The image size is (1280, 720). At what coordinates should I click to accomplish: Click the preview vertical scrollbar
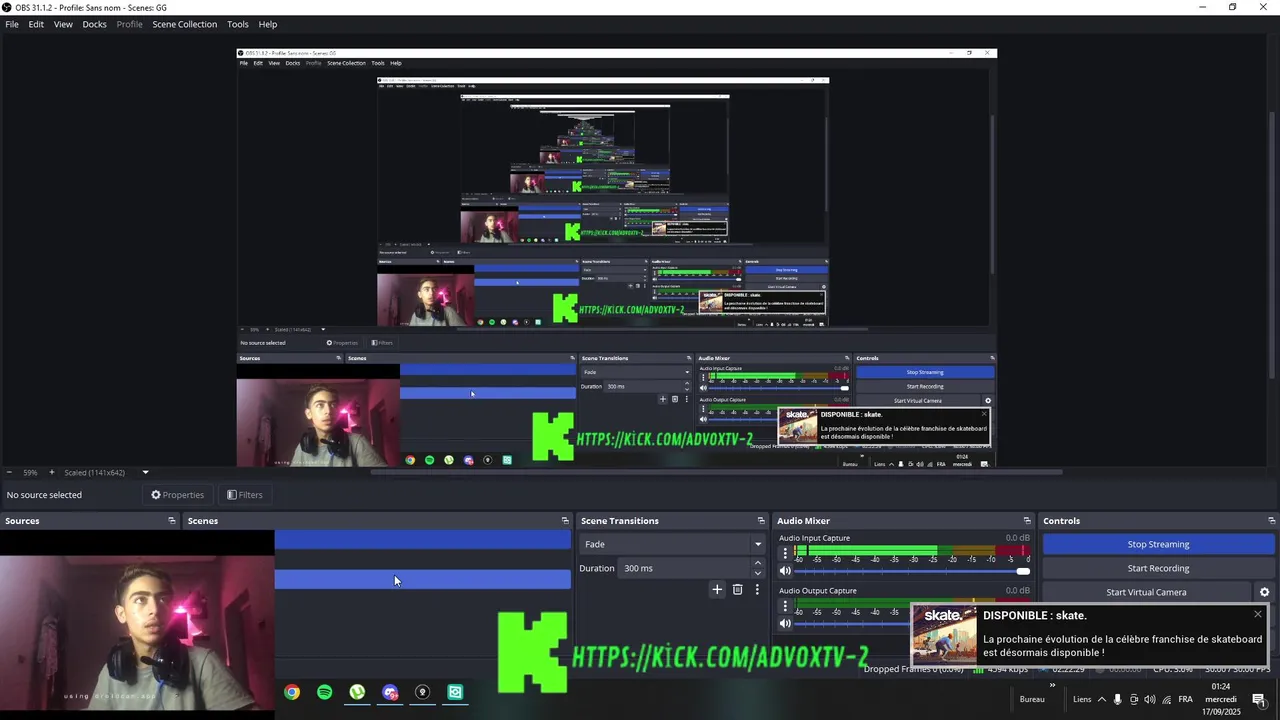[x=1274, y=245]
